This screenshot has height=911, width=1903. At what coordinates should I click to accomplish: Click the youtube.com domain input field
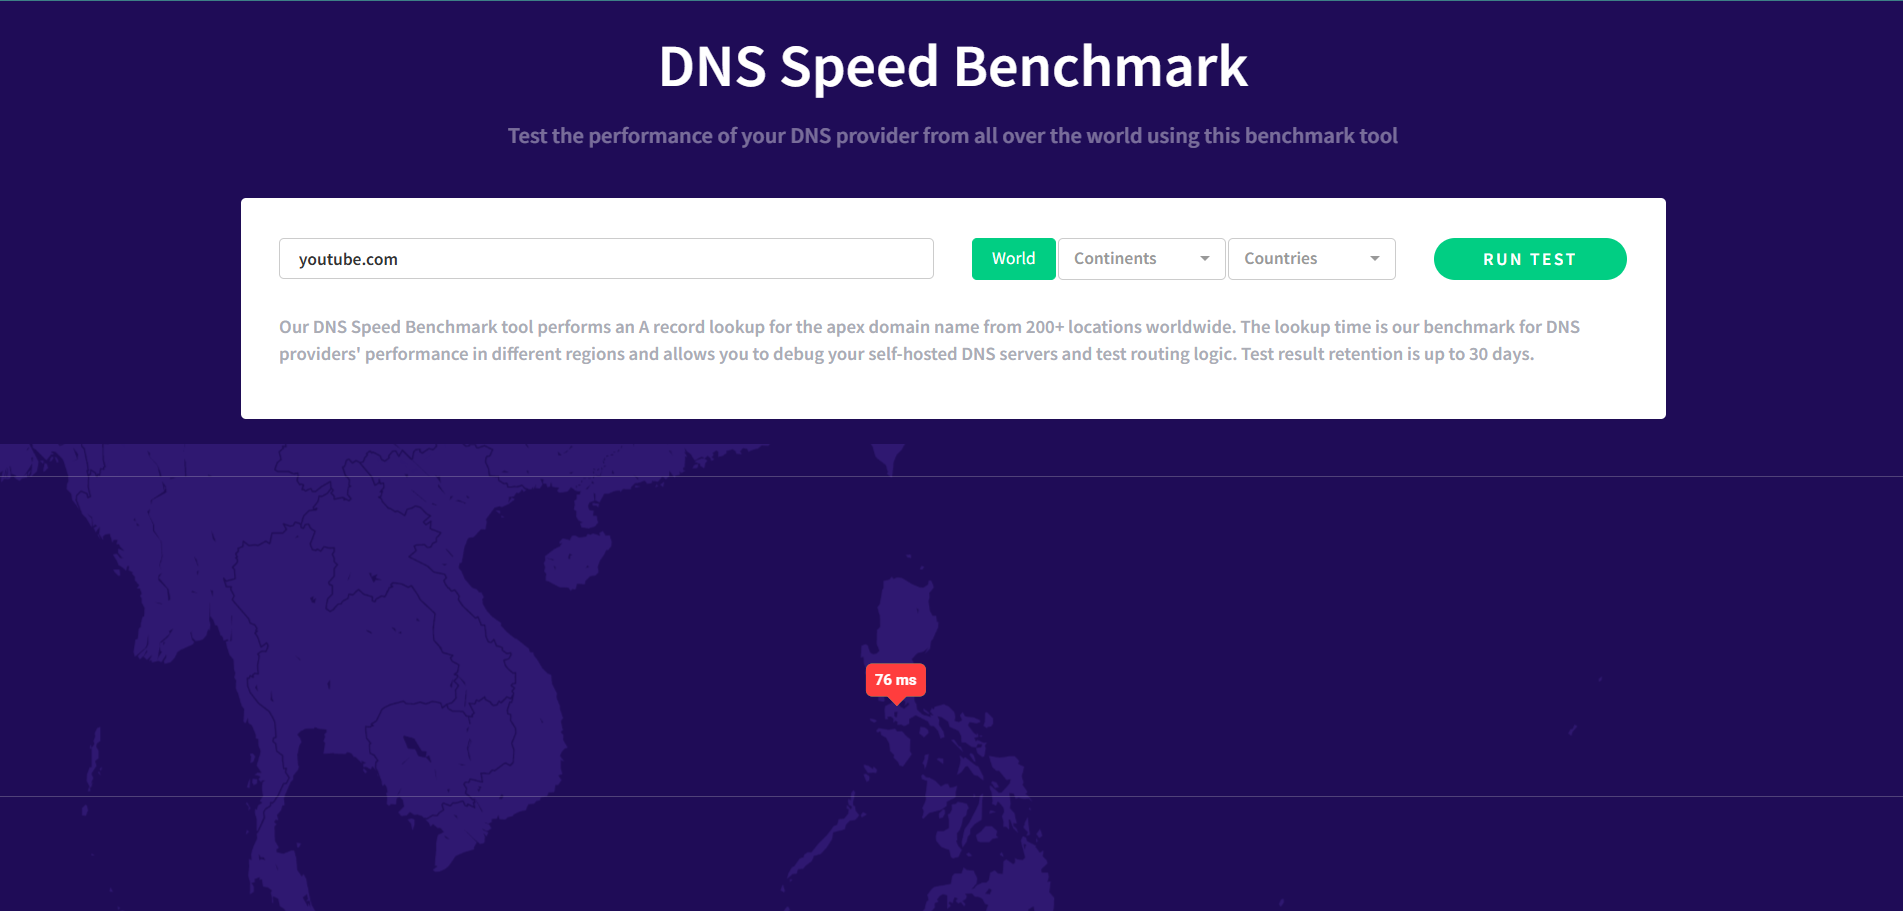pos(605,259)
